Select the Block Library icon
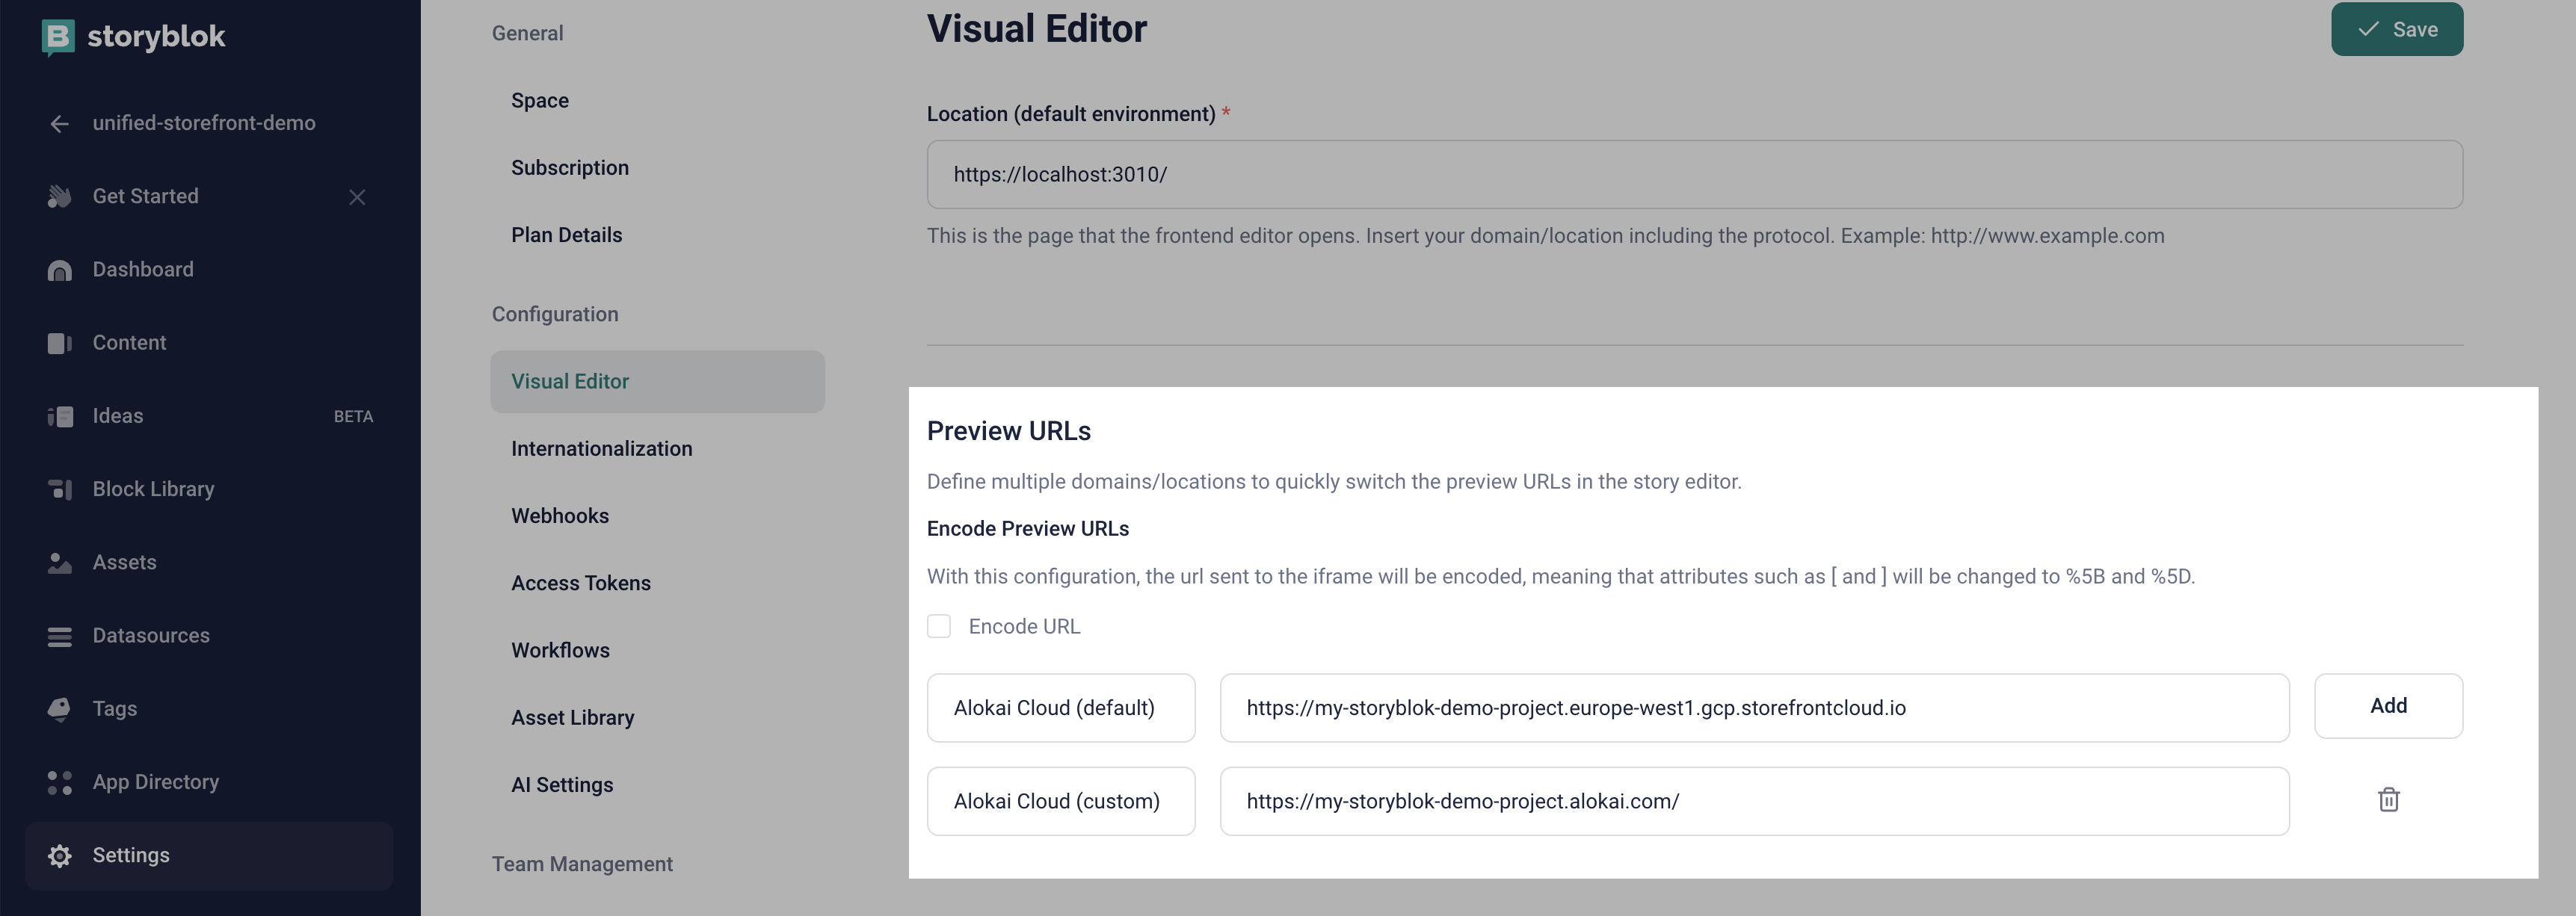The height and width of the screenshot is (916, 2576). point(59,488)
